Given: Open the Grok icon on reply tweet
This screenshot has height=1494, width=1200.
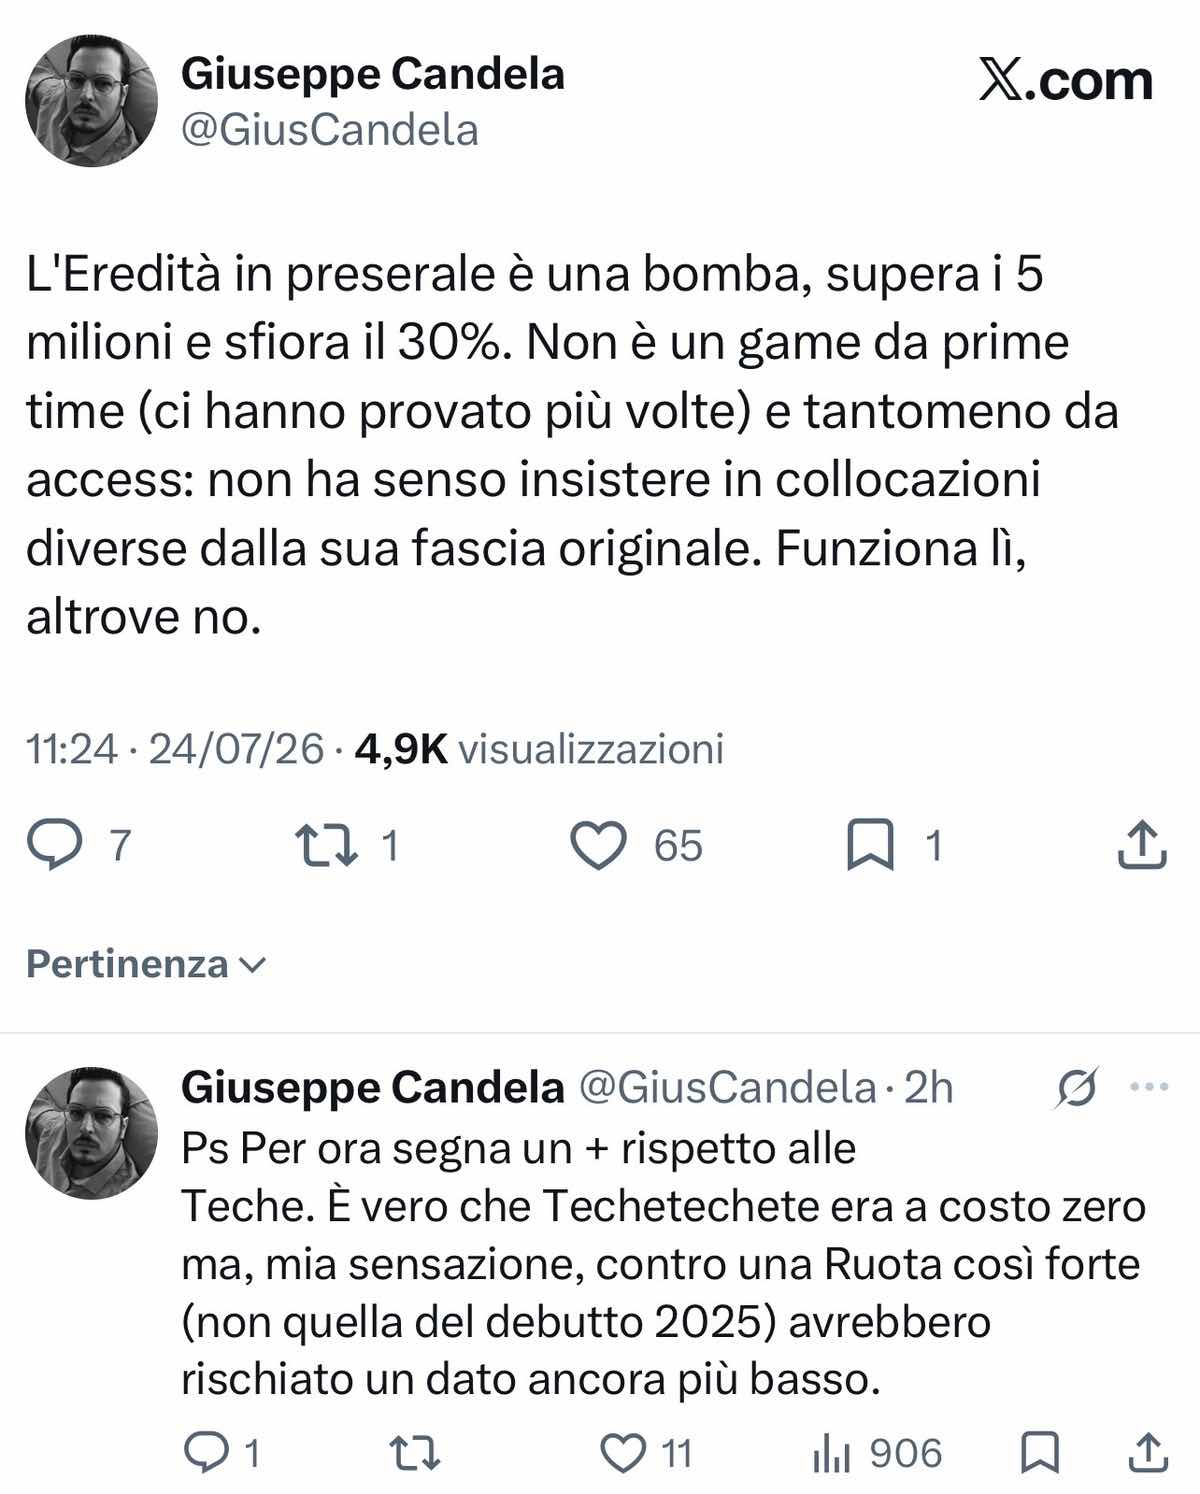Looking at the screenshot, I should (1076, 1088).
